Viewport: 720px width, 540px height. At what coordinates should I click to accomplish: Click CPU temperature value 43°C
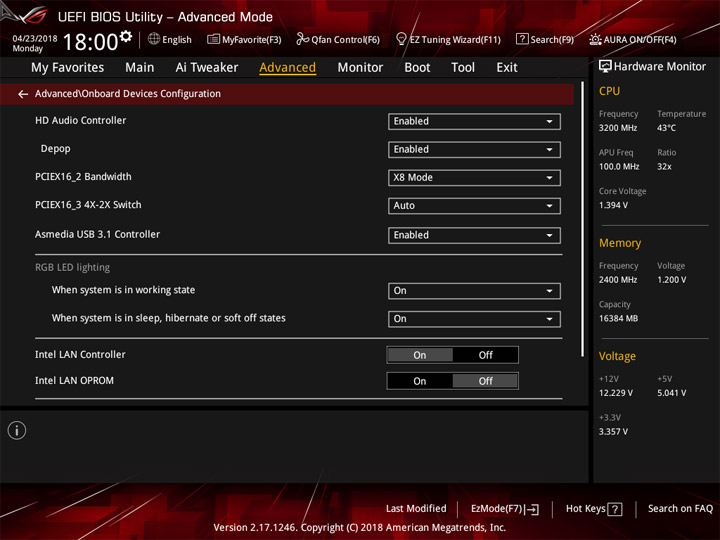click(x=666, y=128)
